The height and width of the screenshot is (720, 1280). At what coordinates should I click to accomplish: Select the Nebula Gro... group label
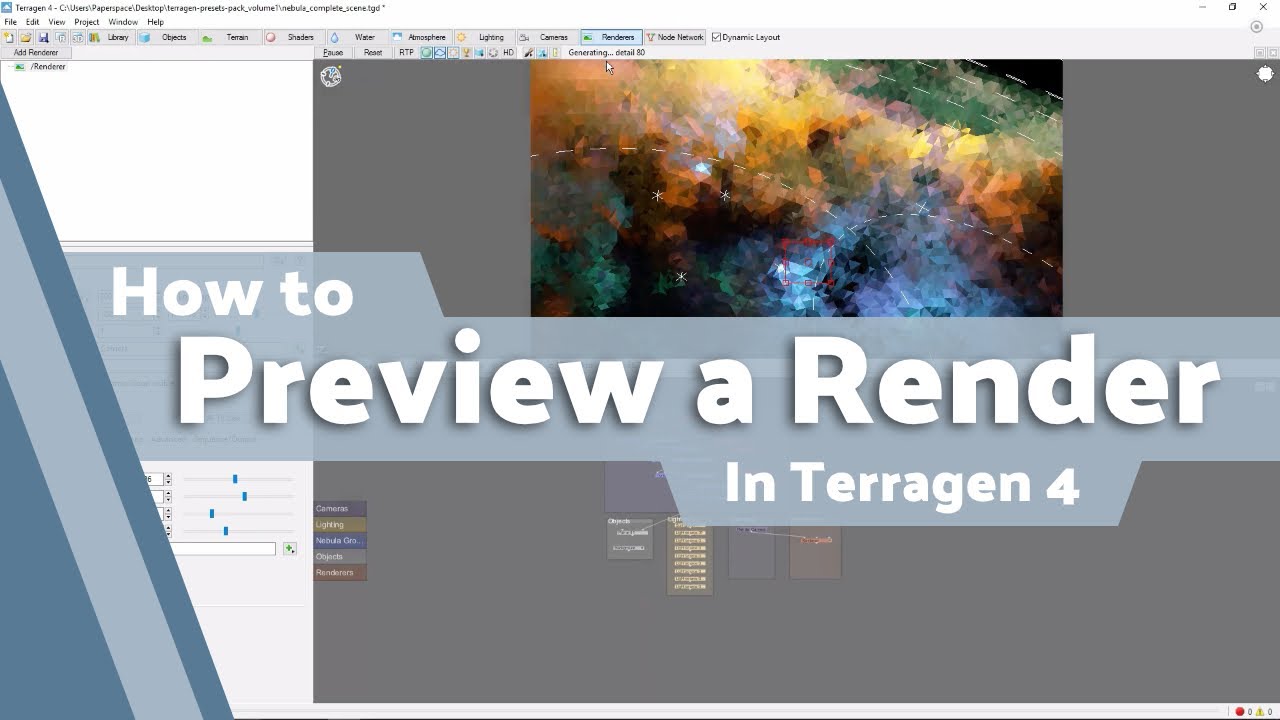[340, 540]
